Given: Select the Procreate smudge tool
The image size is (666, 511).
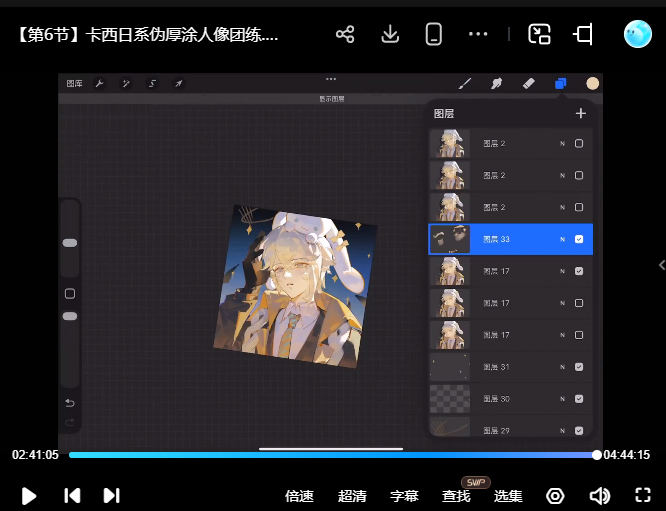Looking at the screenshot, I should [x=497, y=84].
